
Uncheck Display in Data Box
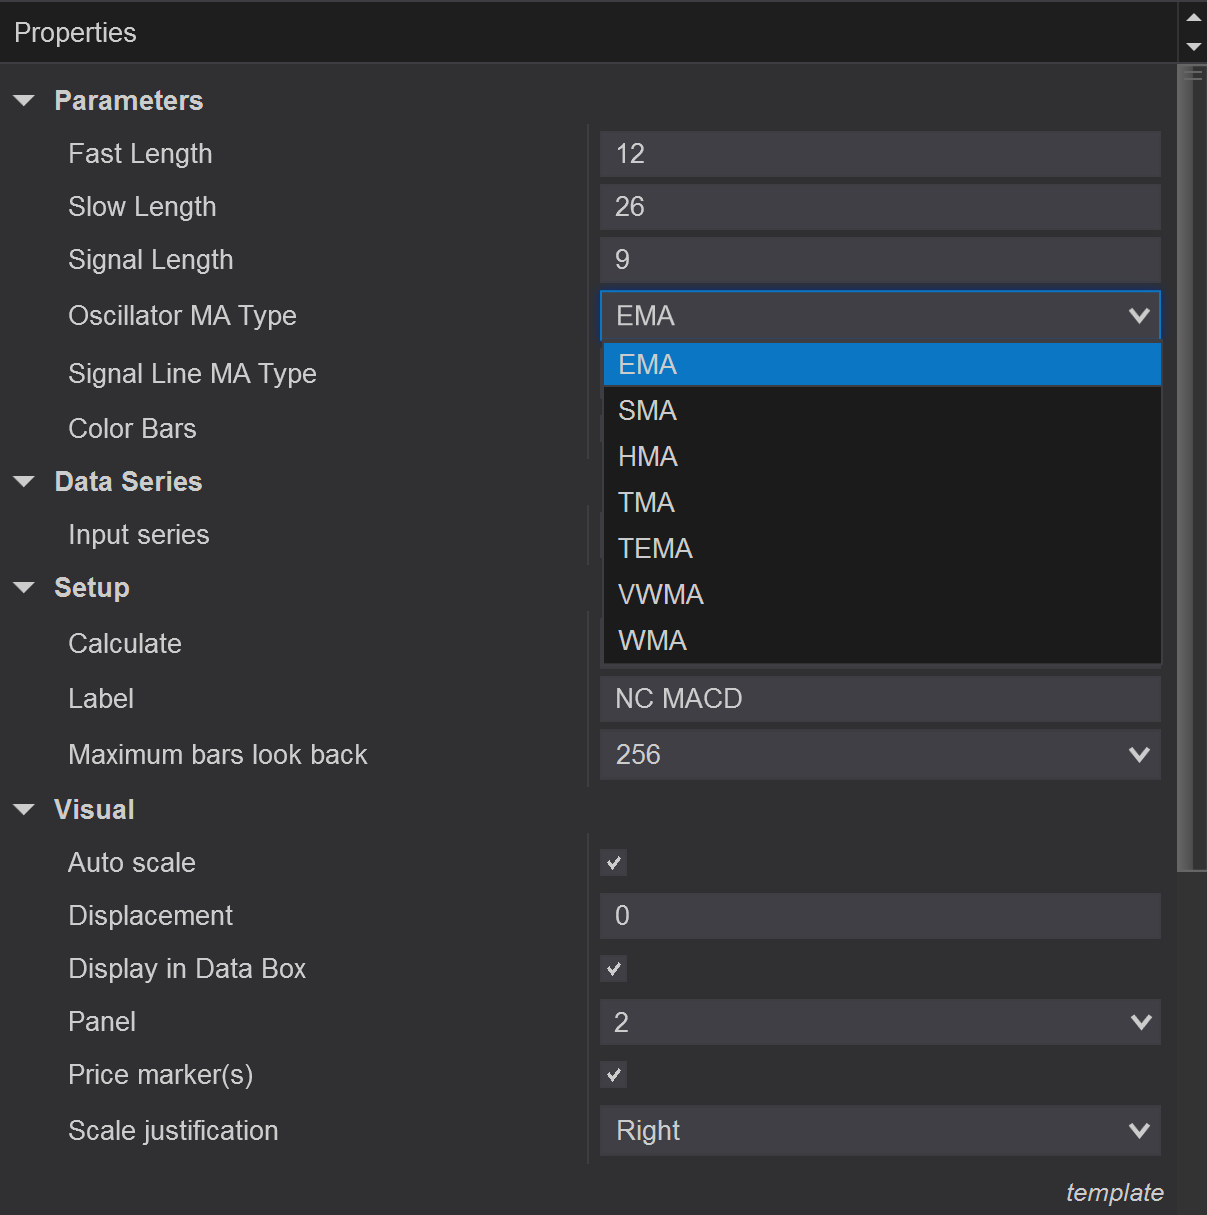pyautogui.click(x=613, y=968)
